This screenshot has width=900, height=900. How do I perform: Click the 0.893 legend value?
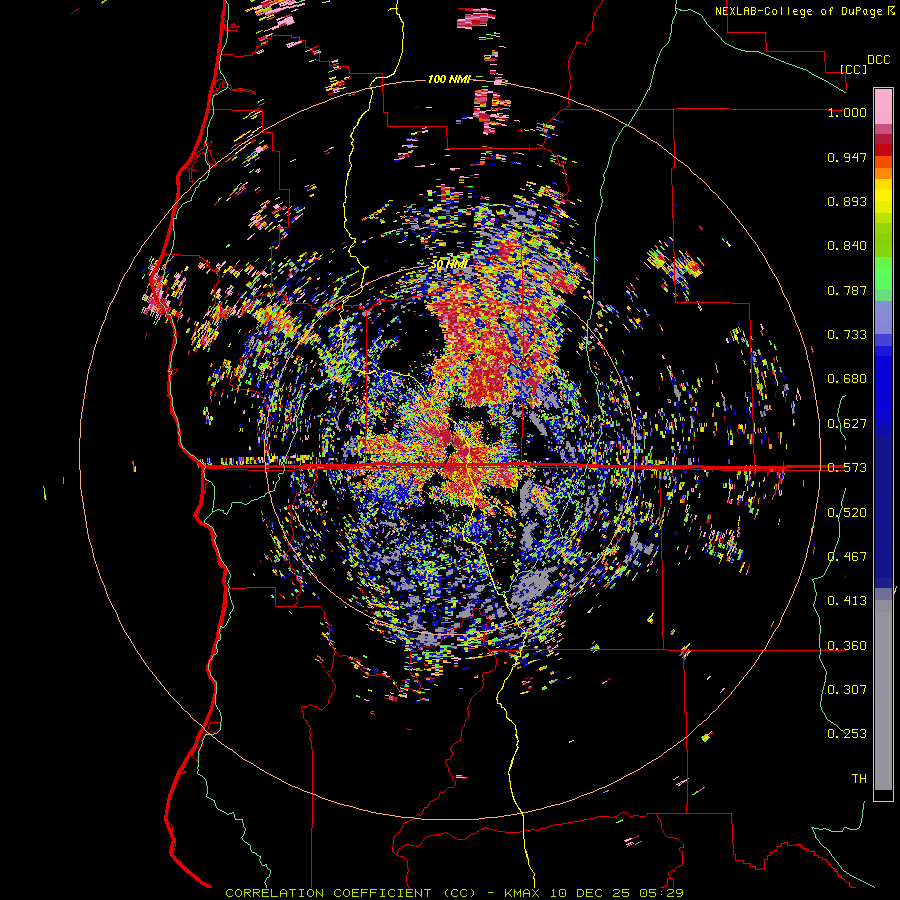pyautogui.click(x=847, y=201)
